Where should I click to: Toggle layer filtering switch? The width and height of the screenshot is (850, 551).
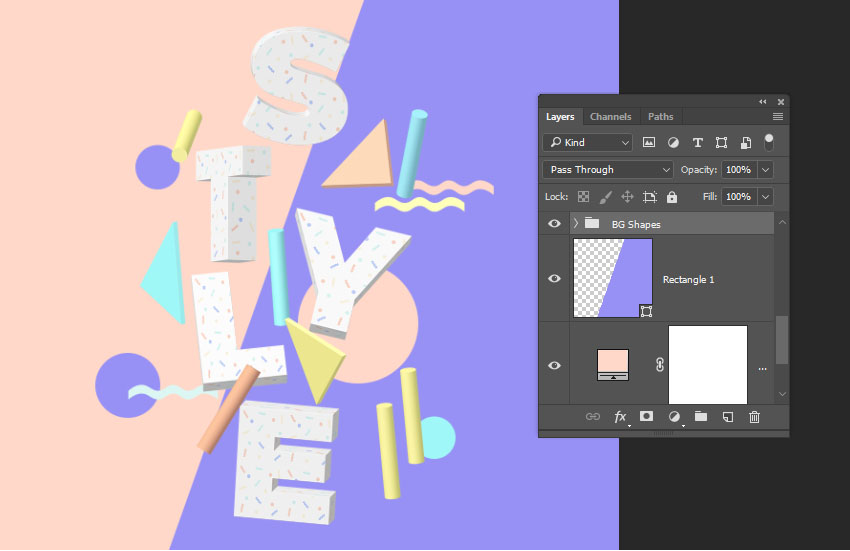tap(769, 142)
